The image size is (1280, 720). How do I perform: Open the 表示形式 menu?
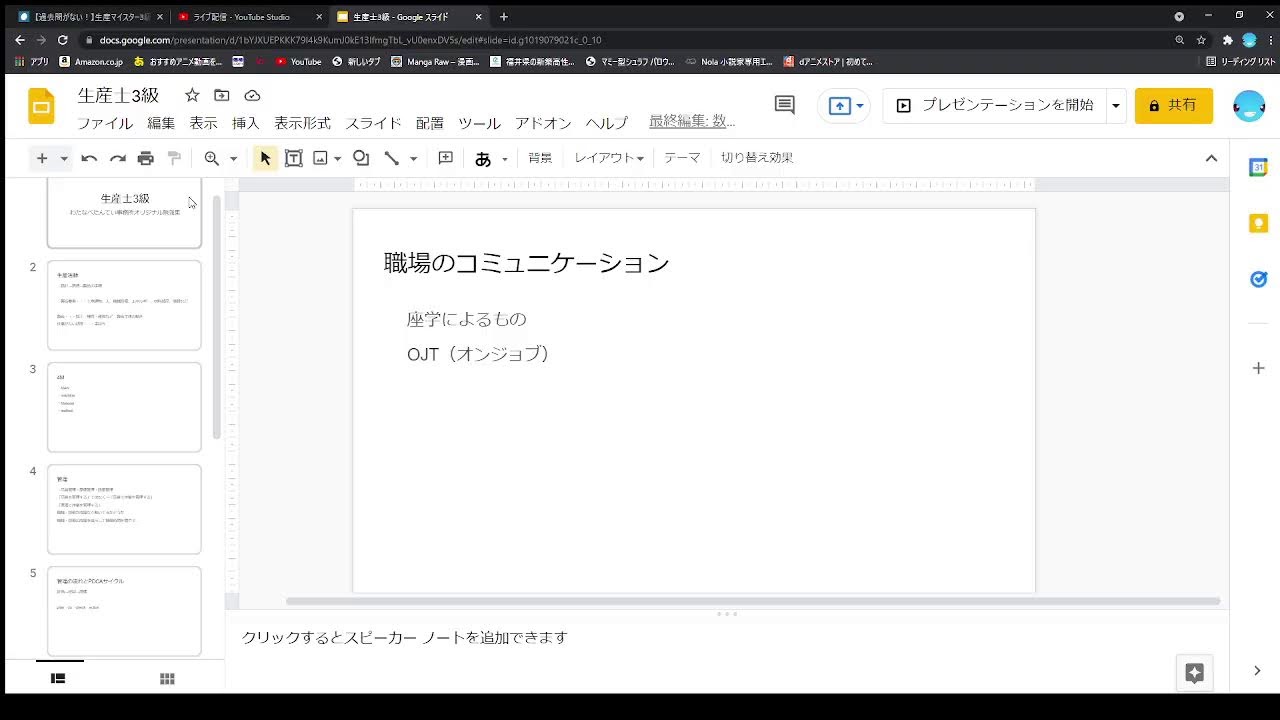point(302,123)
